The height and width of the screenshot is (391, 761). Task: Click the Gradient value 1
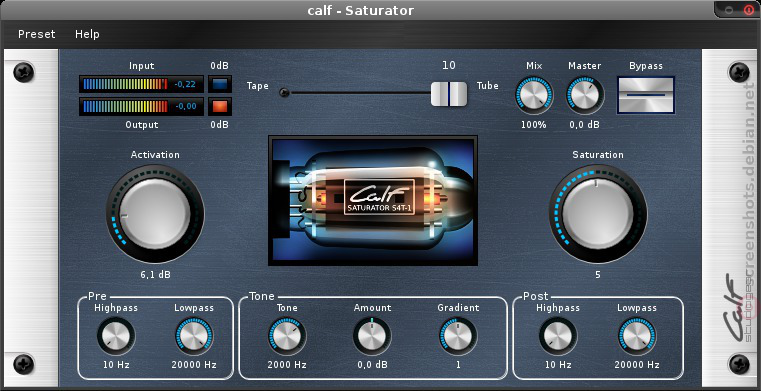pyautogui.click(x=458, y=364)
